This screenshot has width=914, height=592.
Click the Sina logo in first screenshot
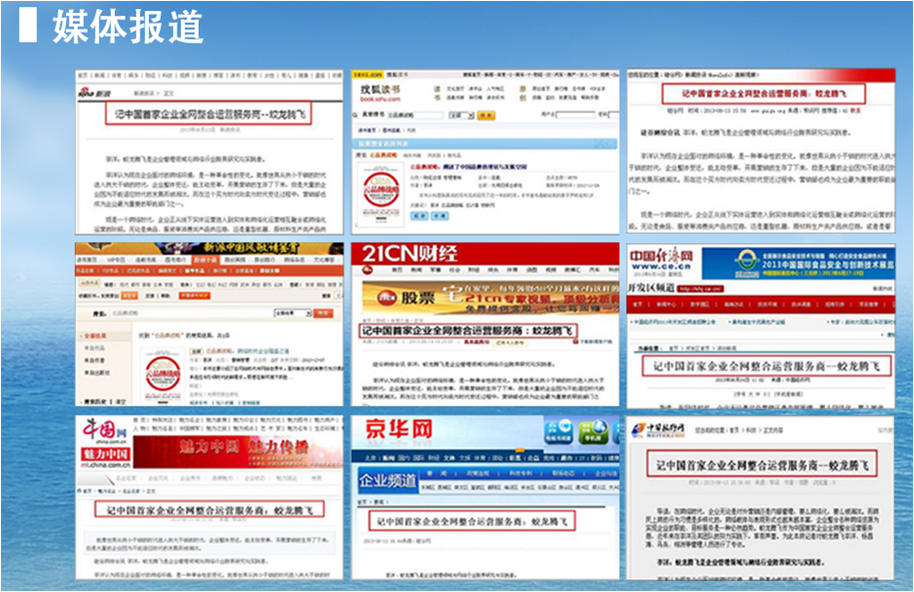point(95,93)
